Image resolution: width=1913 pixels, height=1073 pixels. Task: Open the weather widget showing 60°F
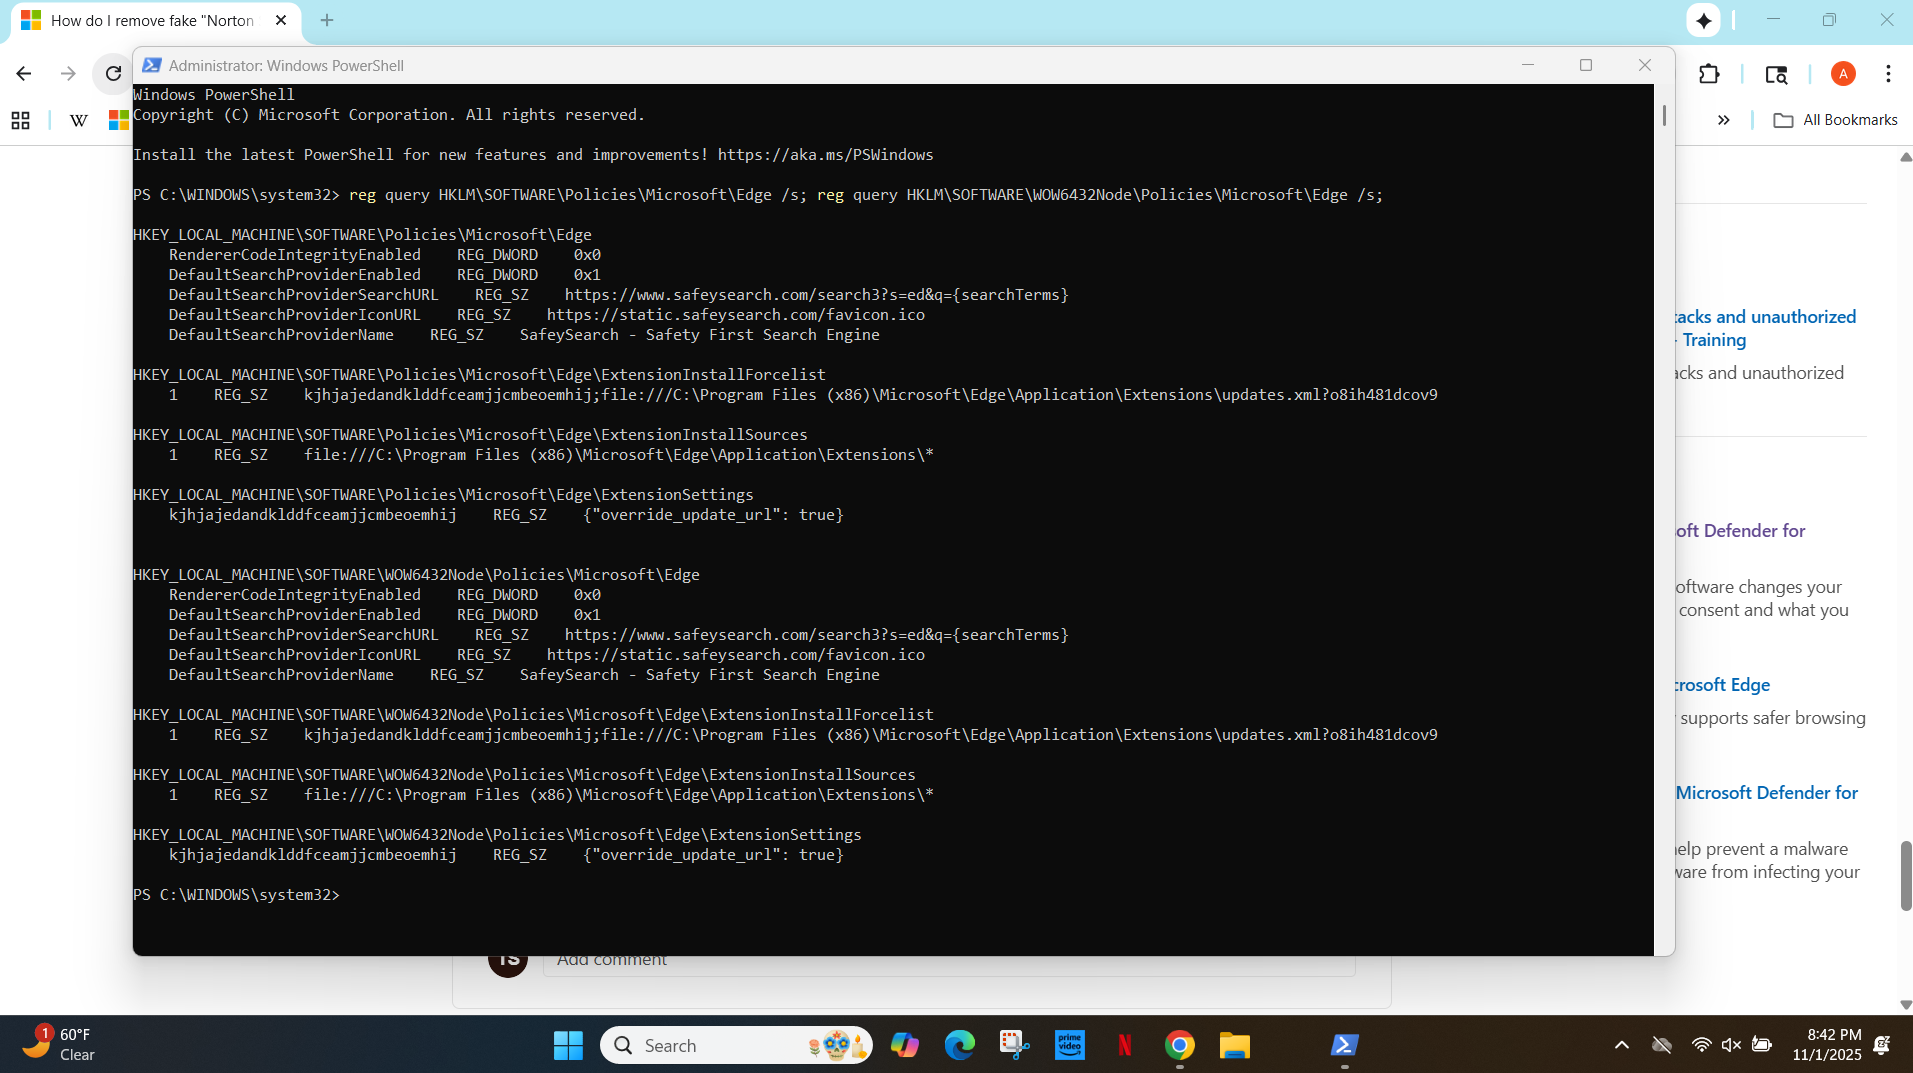[60, 1044]
